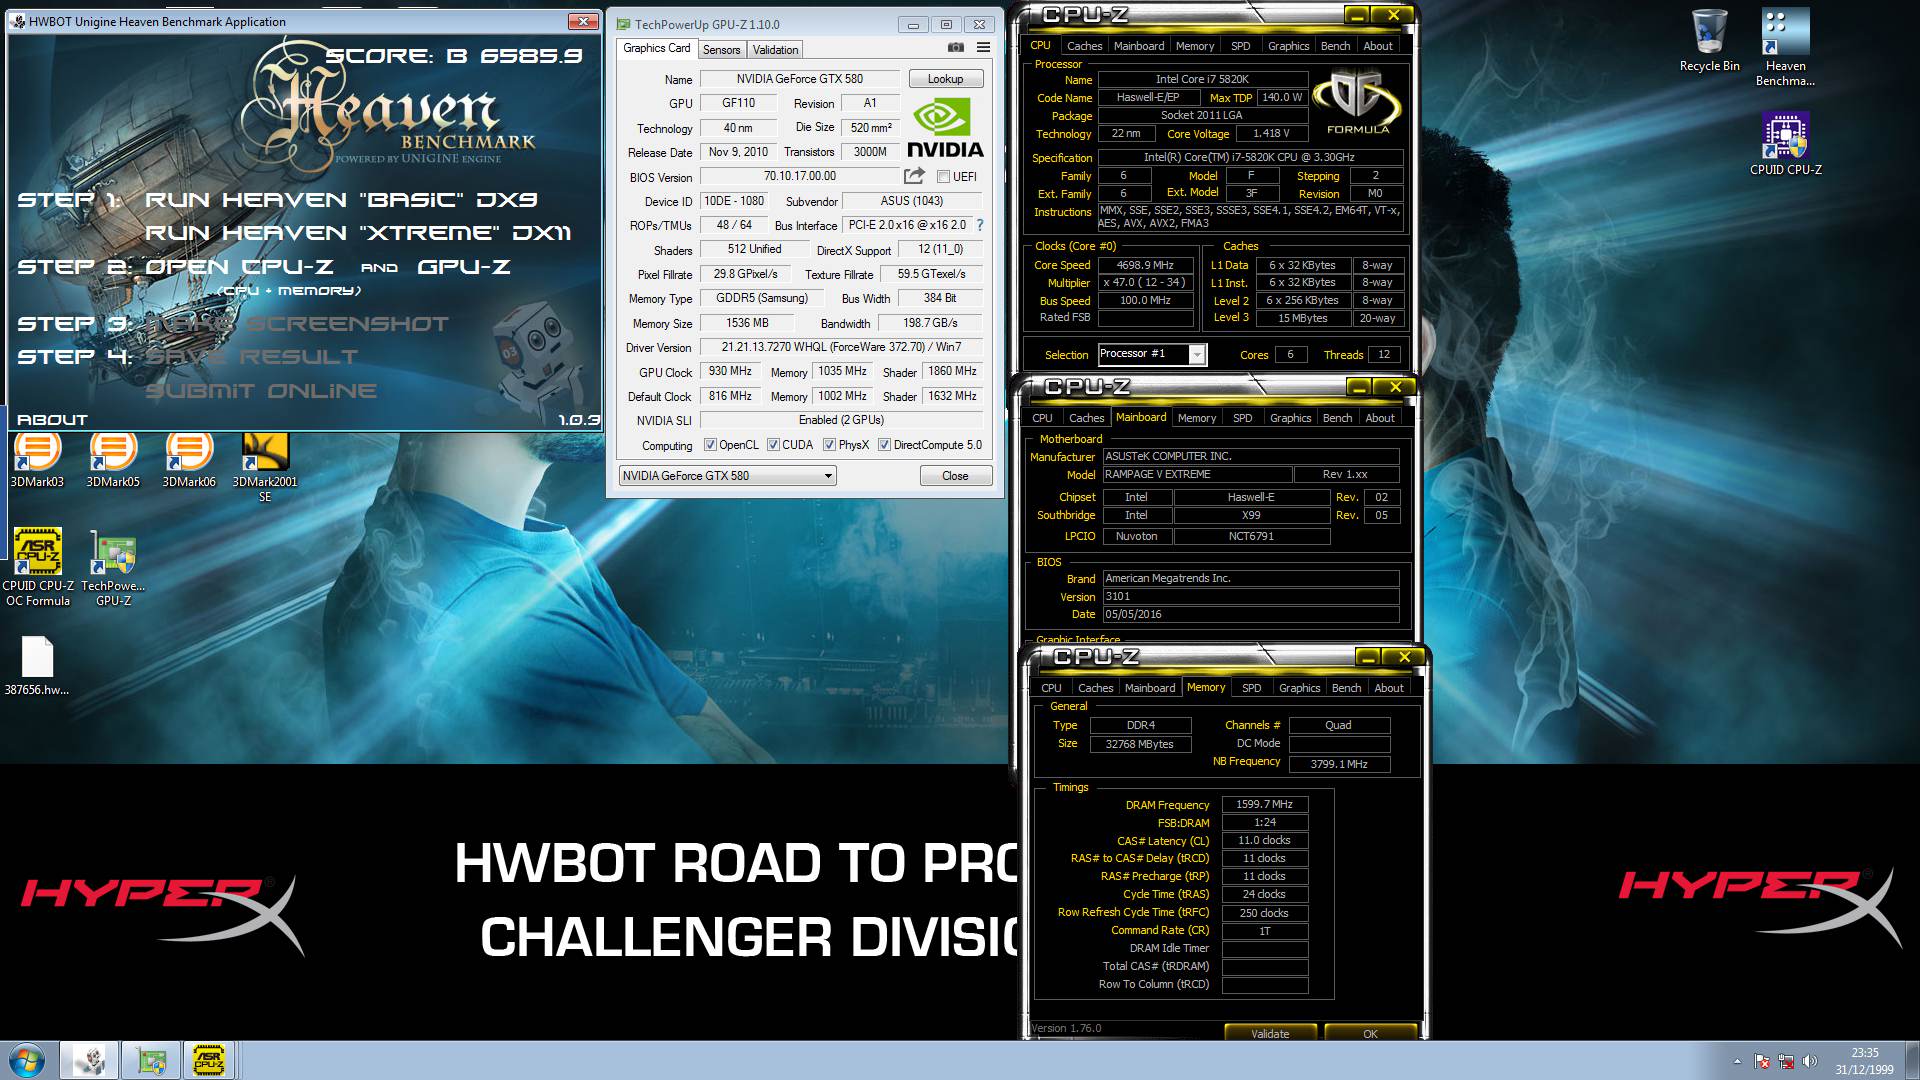The width and height of the screenshot is (1920, 1080).
Task: Toggle the OpenCL checkbox
Action: (x=710, y=445)
